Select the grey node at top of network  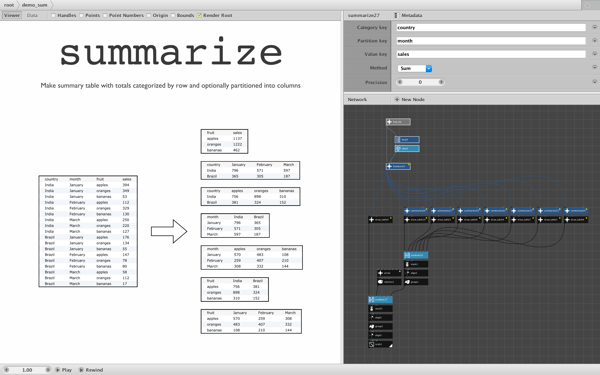pos(398,122)
